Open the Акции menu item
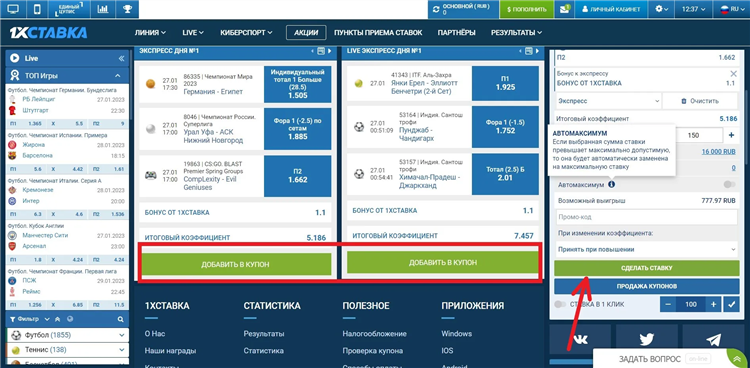This screenshot has width=750, height=368. click(306, 33)
